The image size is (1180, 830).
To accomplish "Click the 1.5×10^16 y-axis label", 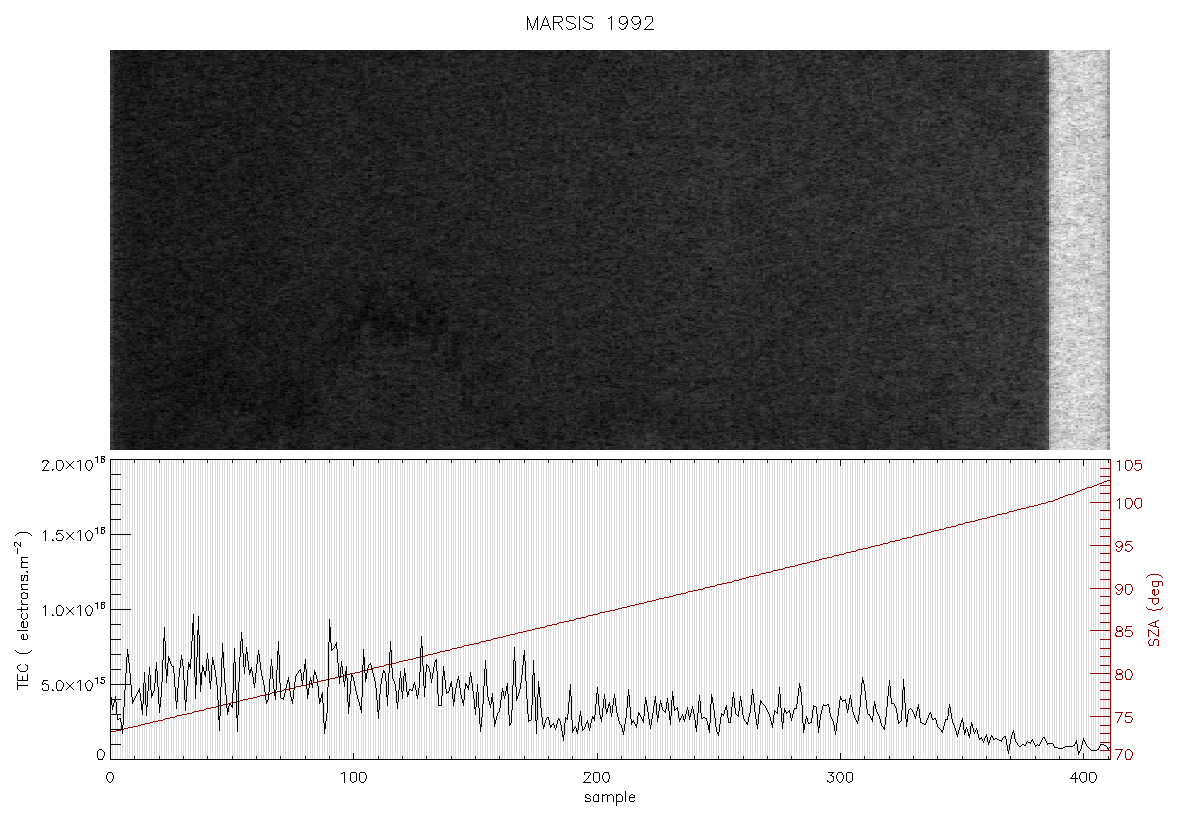I will [73, 534].
